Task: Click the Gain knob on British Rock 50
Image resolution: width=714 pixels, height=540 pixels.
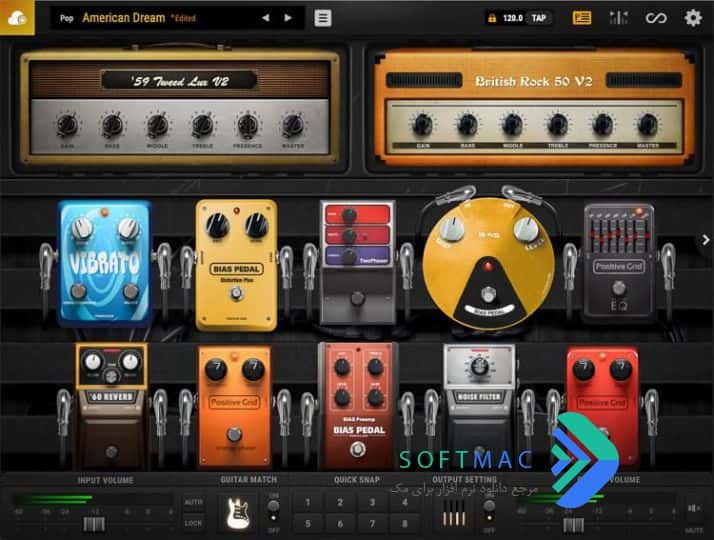Action: pos(423,123)
